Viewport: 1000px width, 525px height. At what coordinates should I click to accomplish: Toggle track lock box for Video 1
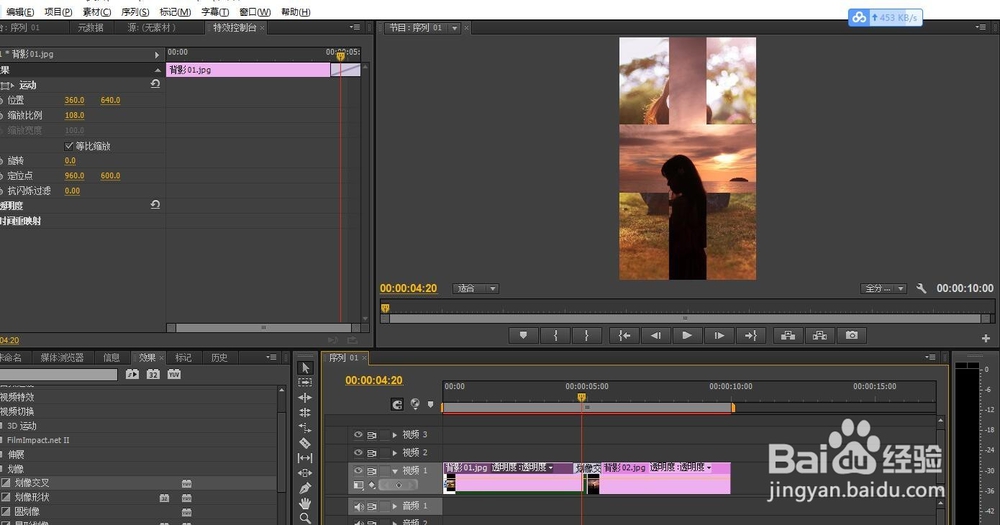tap(385, 471)
